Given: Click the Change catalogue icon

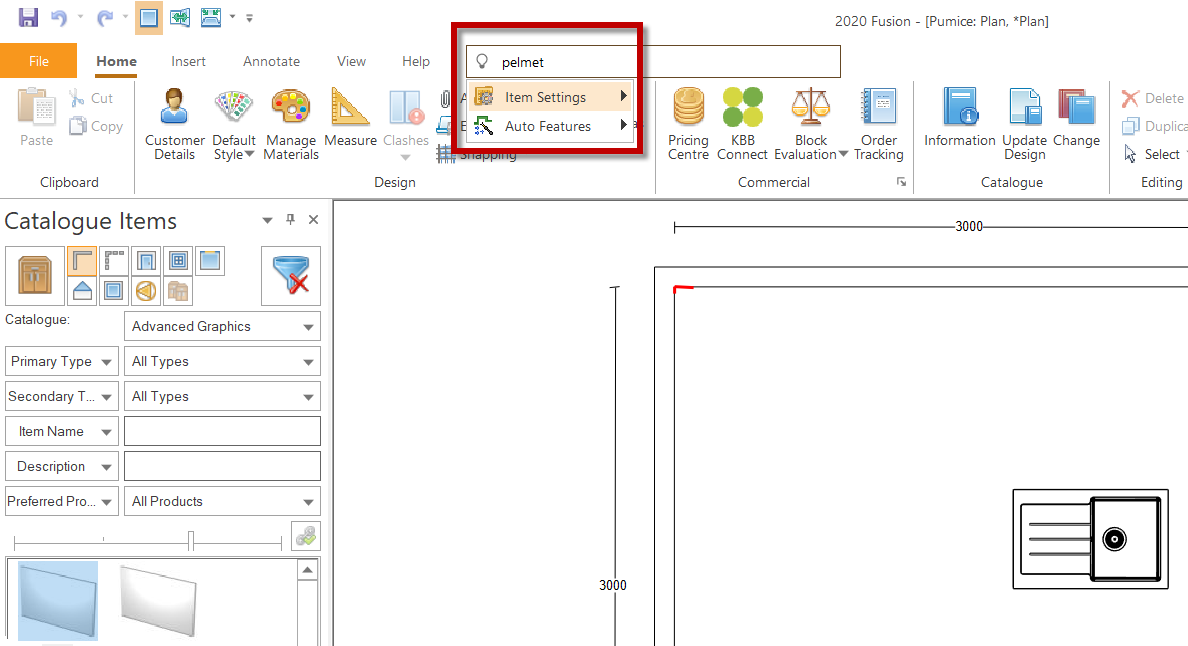Looking at the screenshot, I should pyautogui.click(x=1076, y=117).
